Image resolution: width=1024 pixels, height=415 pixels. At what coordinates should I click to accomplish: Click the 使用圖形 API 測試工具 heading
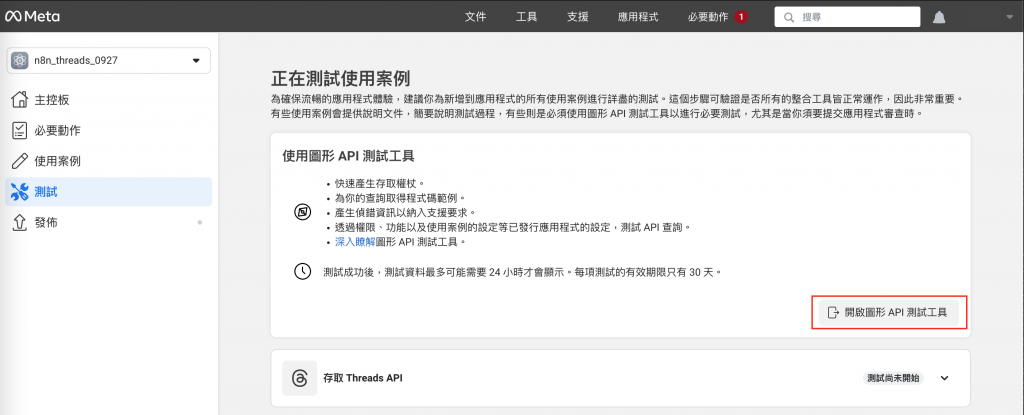tap(348, 156)
